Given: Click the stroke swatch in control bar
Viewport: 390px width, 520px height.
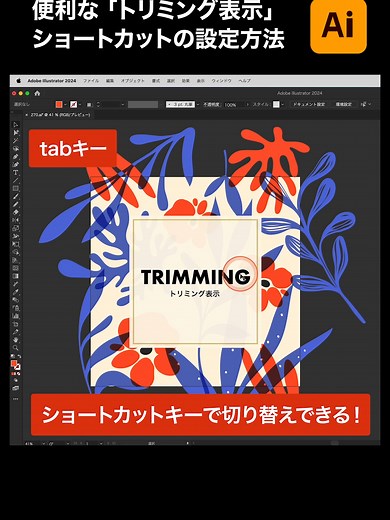Looking at the screenshot, I should pos(73,105).
